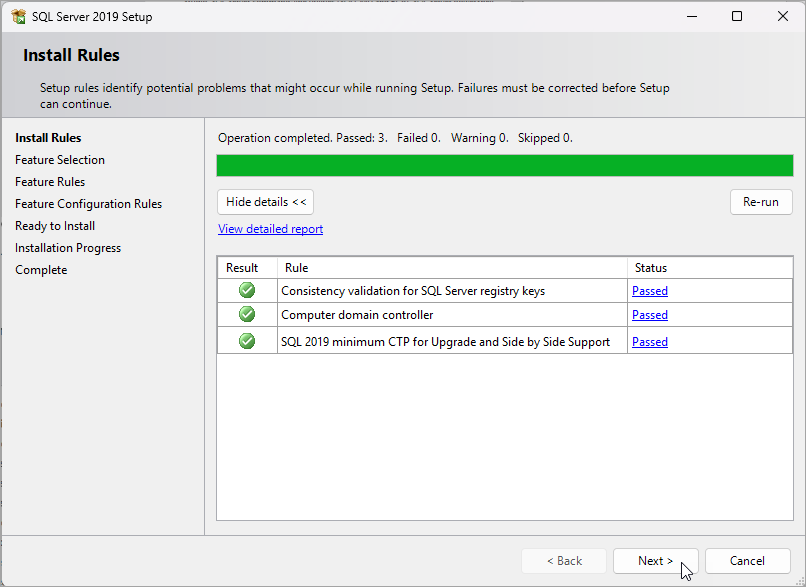Image resolution: width=806 pixels, height=587 pixels.
Task: Maximize the SQL Server 2019 Setup window
Action: click(737, 16)
